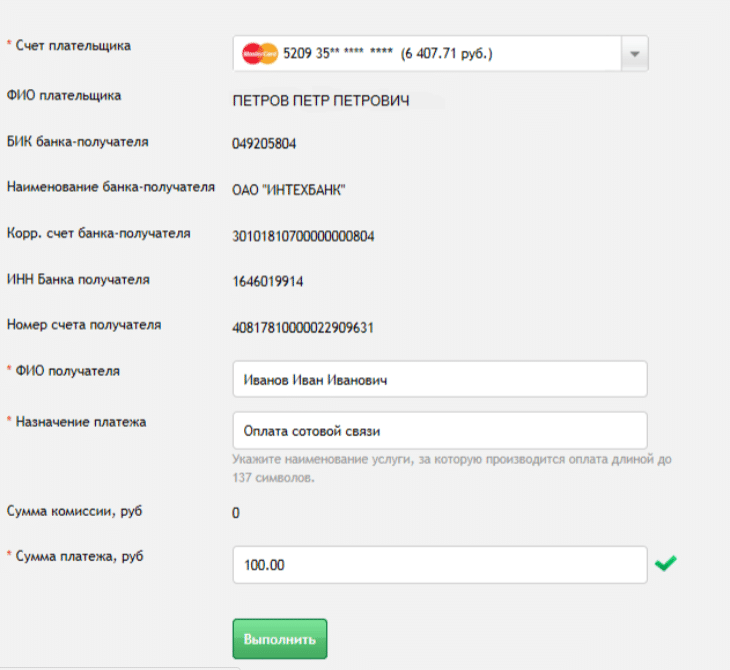
Task: Focus the ФИО получателя input field
Action: click(440, 380)
